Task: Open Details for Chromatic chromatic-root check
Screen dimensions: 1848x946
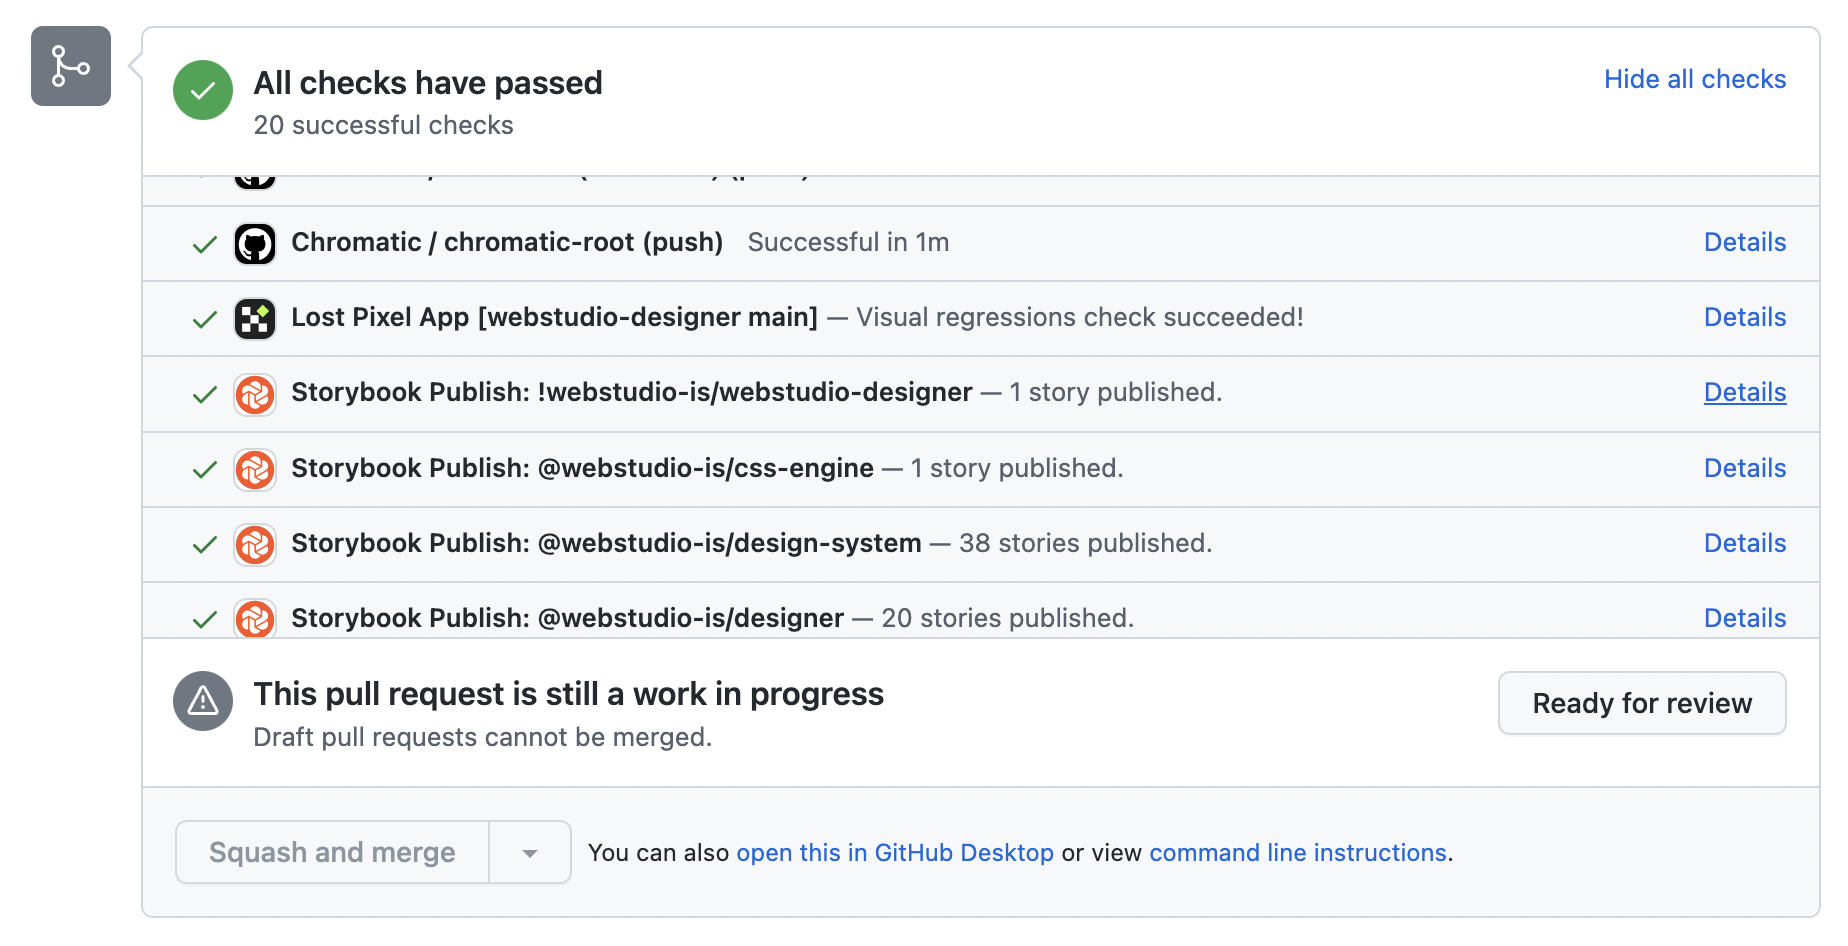Action: pyautogui.click(x=1744, y=242)
